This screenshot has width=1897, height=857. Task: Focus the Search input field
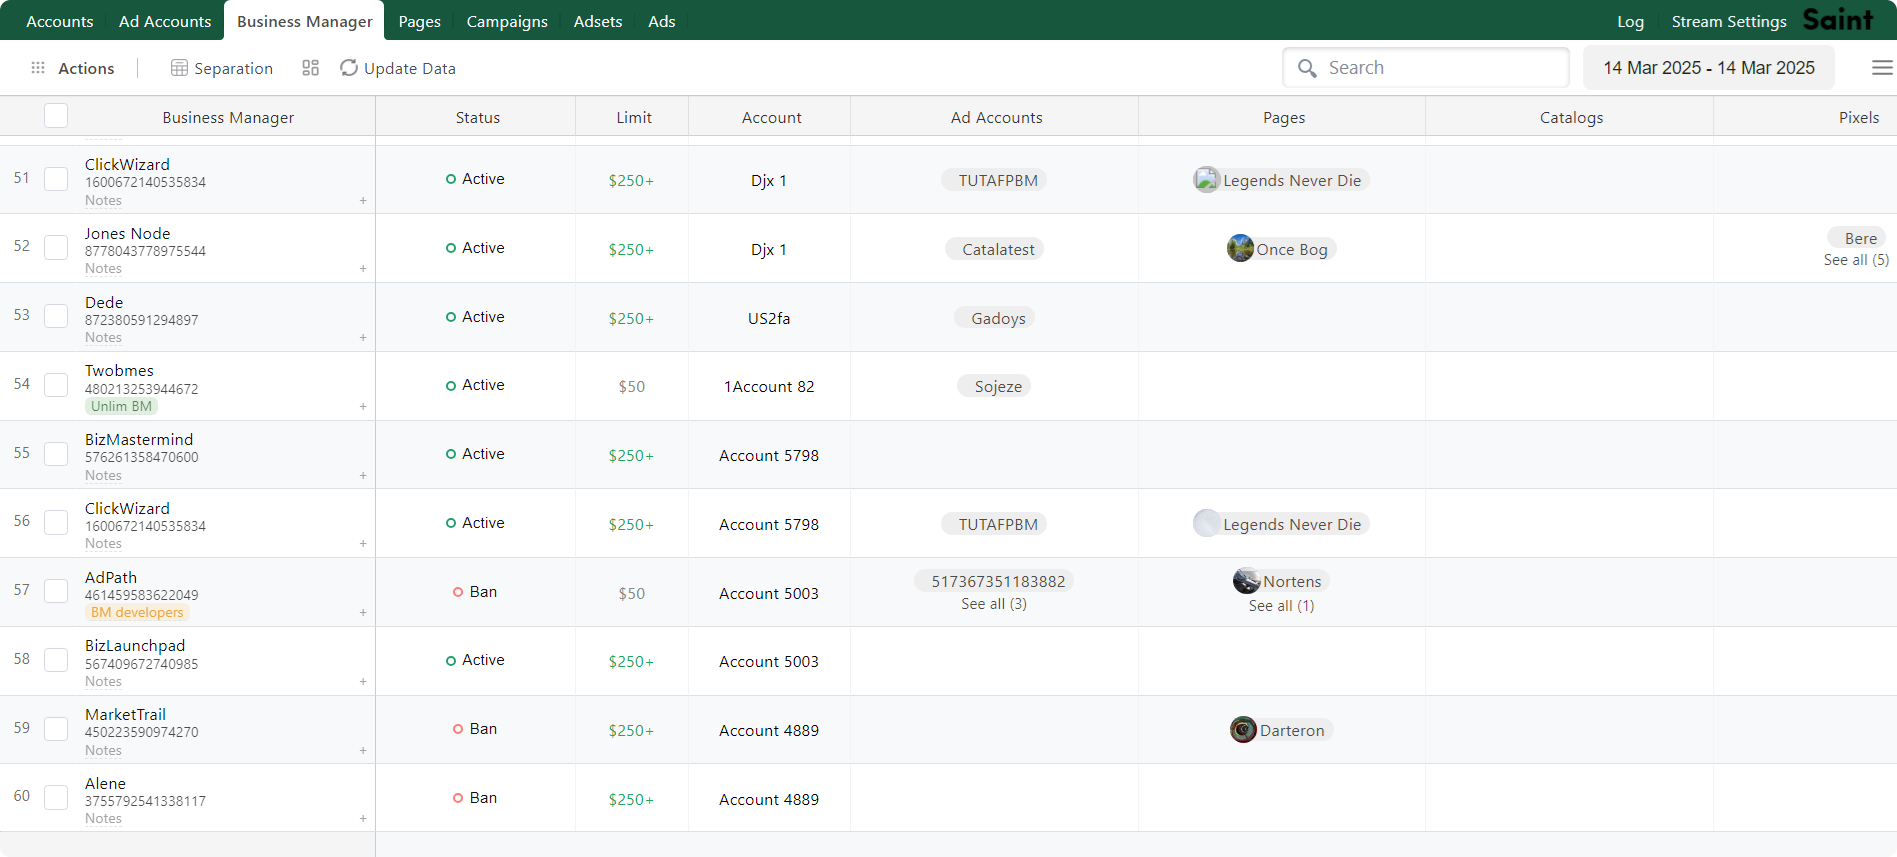1426,68
